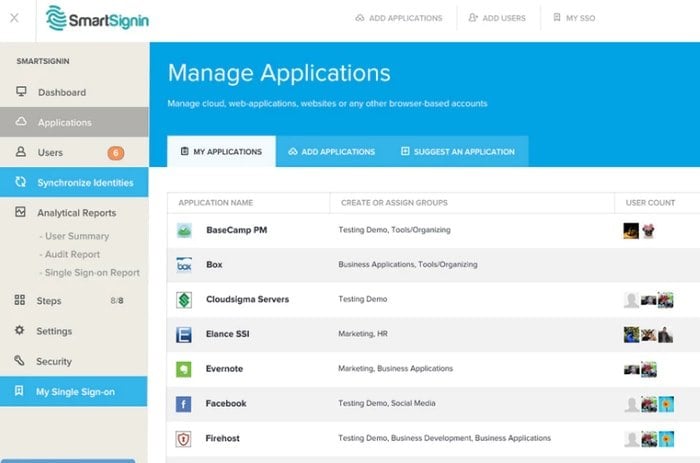Click Evernote groups 'Marketing, Business Applications'

[x=396, y=368]
